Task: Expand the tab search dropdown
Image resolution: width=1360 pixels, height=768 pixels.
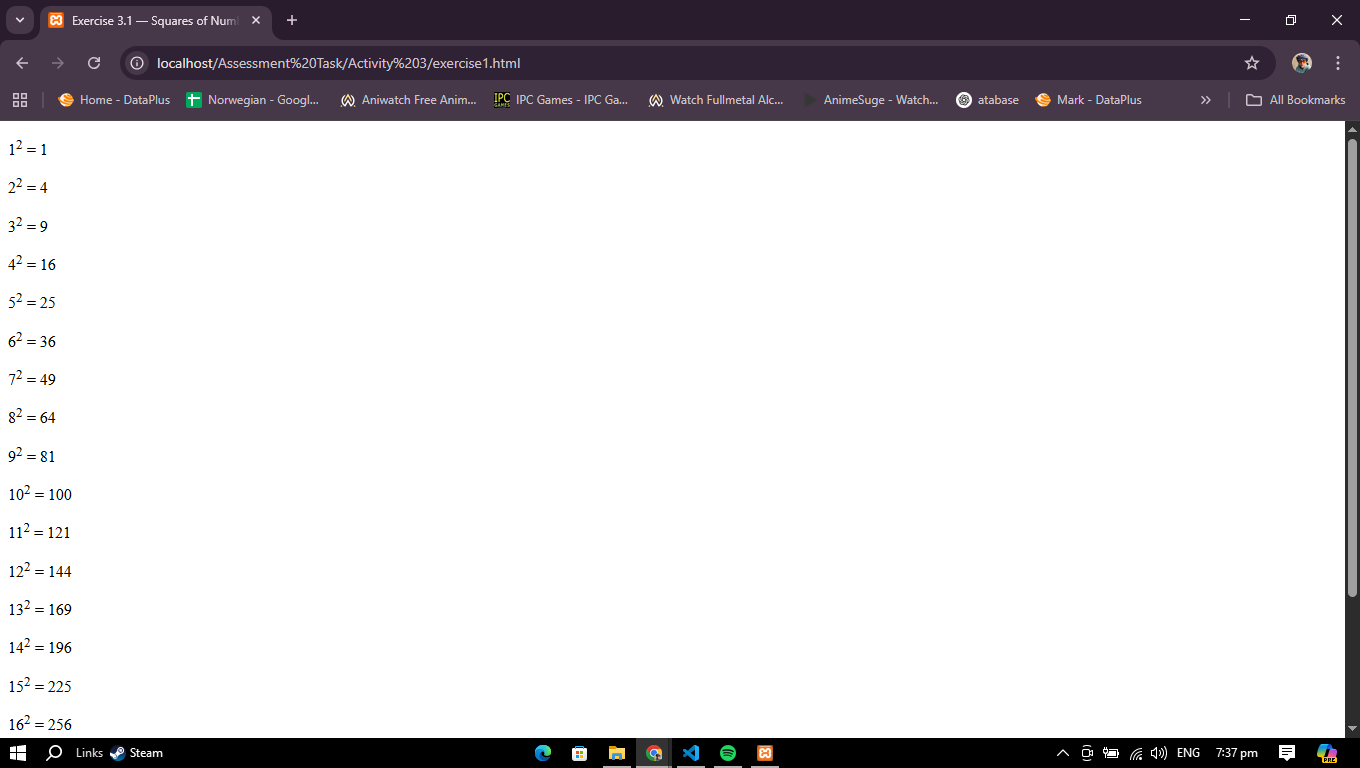Action: tap(19, 20)
